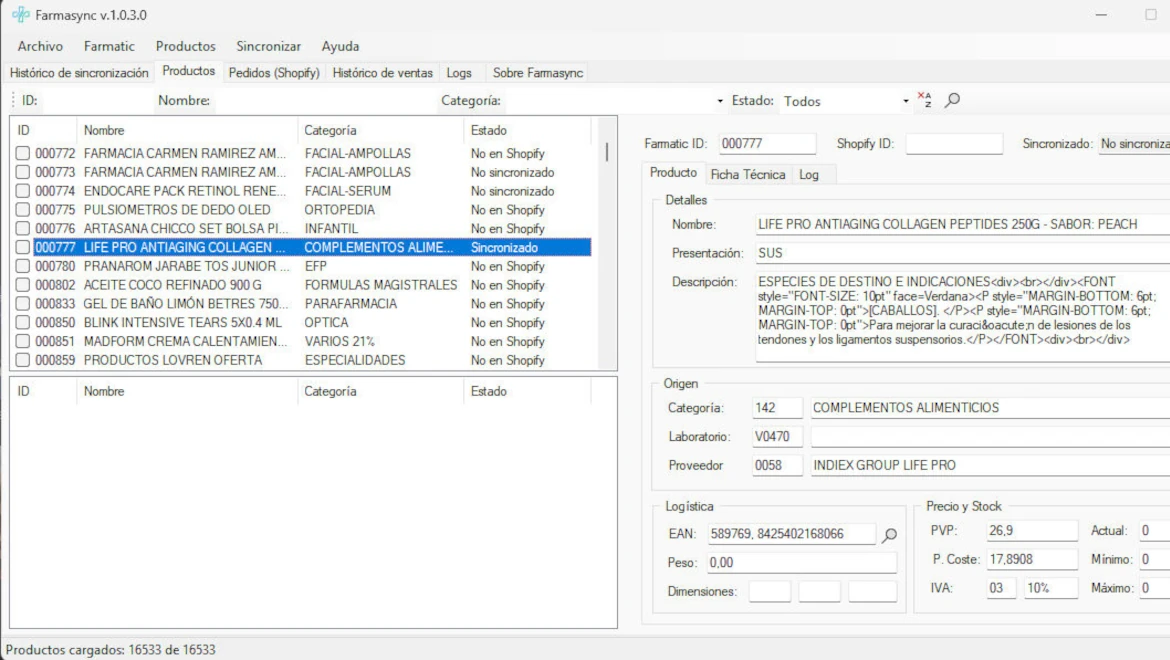
Task: Click the ID filter input field
Action: coord(96,101)
